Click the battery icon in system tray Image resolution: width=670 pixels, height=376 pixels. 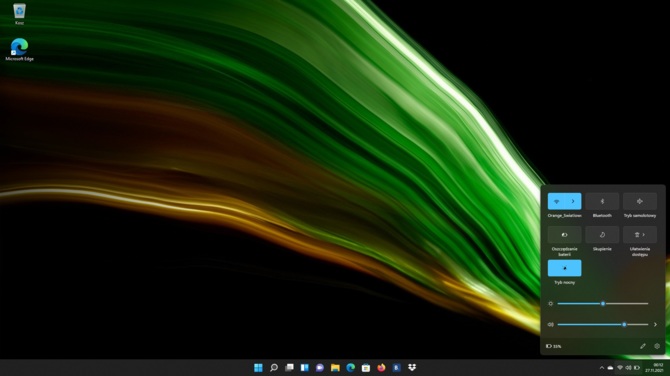637,368
